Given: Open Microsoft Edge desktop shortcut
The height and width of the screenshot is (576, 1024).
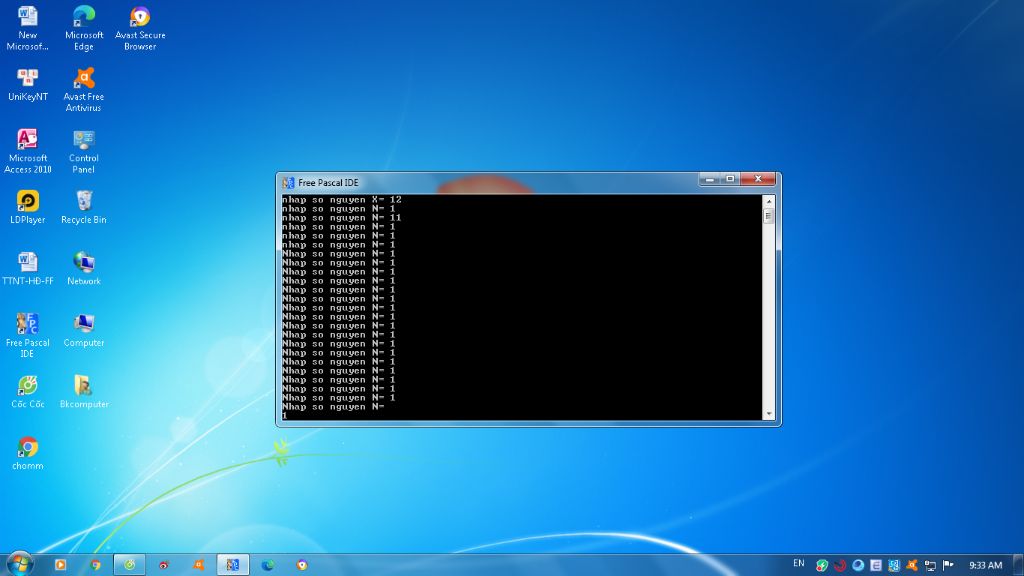Looking at the screenshot, I should pos(84,28).
